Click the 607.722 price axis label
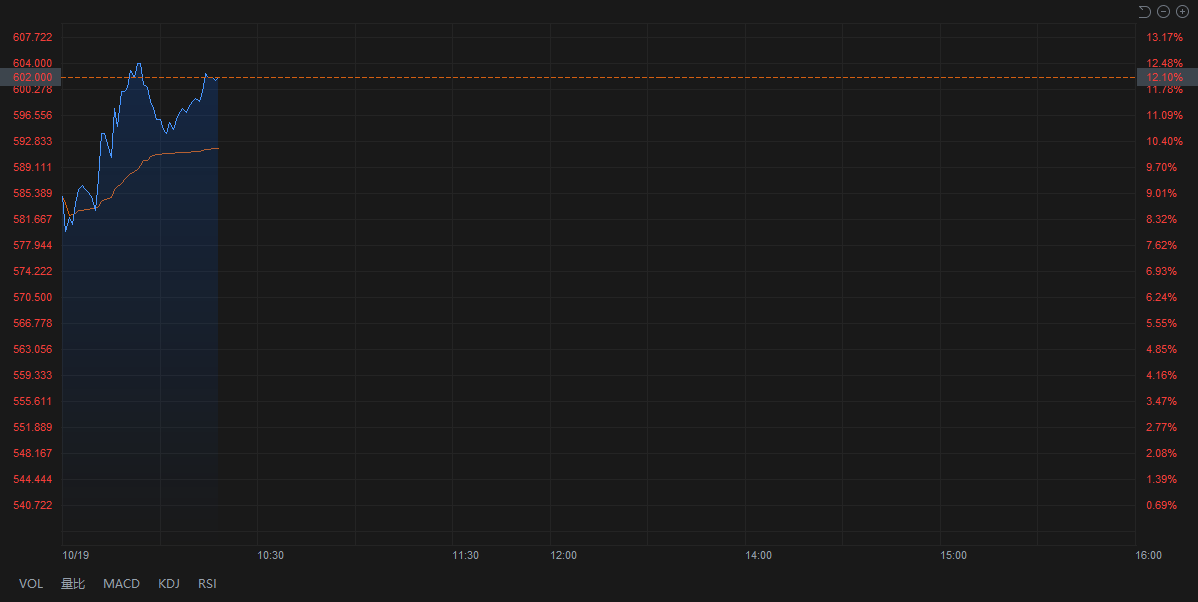Image resolution: width=1198 pixels, height=602 pixels. pos(33,37)
